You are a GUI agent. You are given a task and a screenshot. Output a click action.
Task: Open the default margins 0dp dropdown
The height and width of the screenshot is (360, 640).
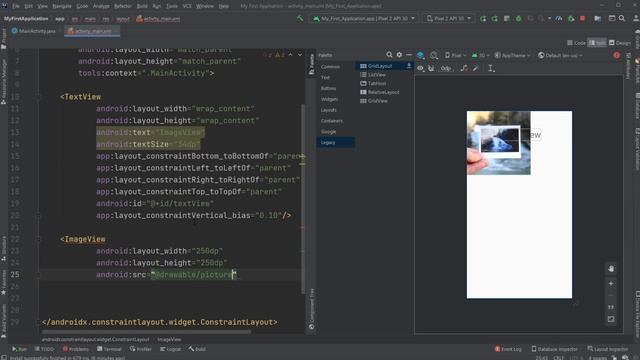446,68
